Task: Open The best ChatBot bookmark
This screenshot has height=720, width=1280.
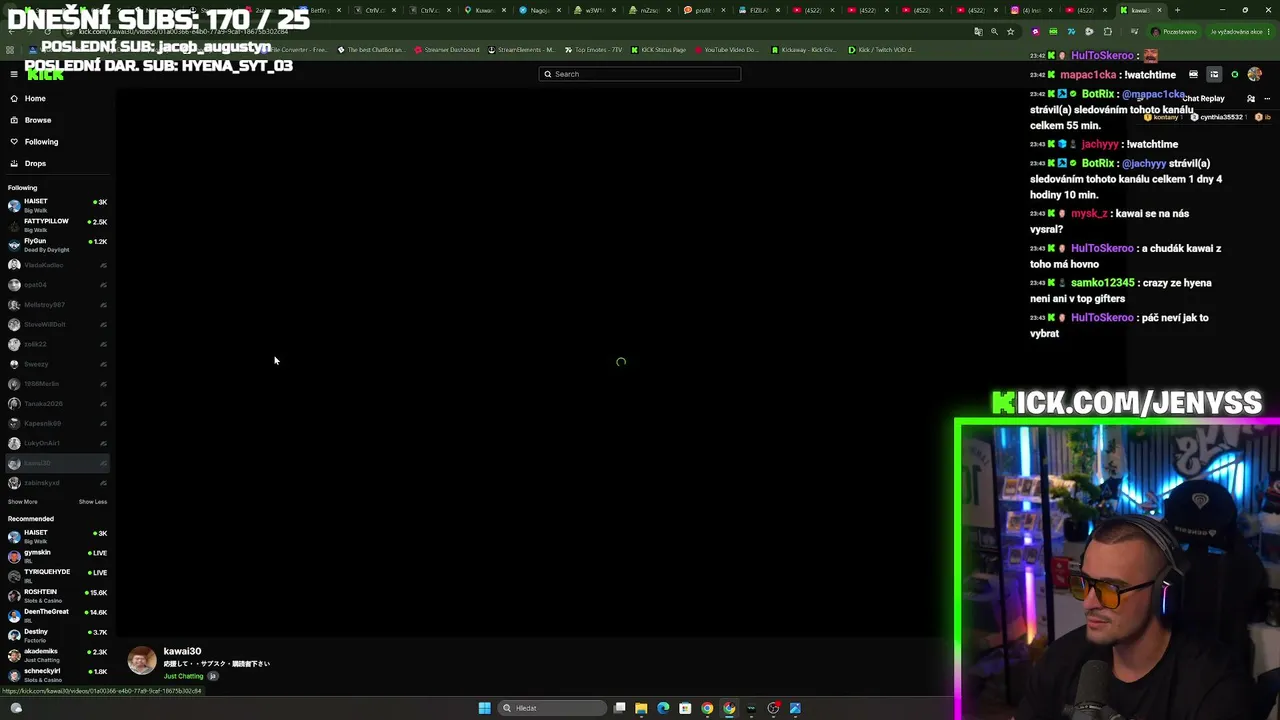Action: (x=371, y=50)
